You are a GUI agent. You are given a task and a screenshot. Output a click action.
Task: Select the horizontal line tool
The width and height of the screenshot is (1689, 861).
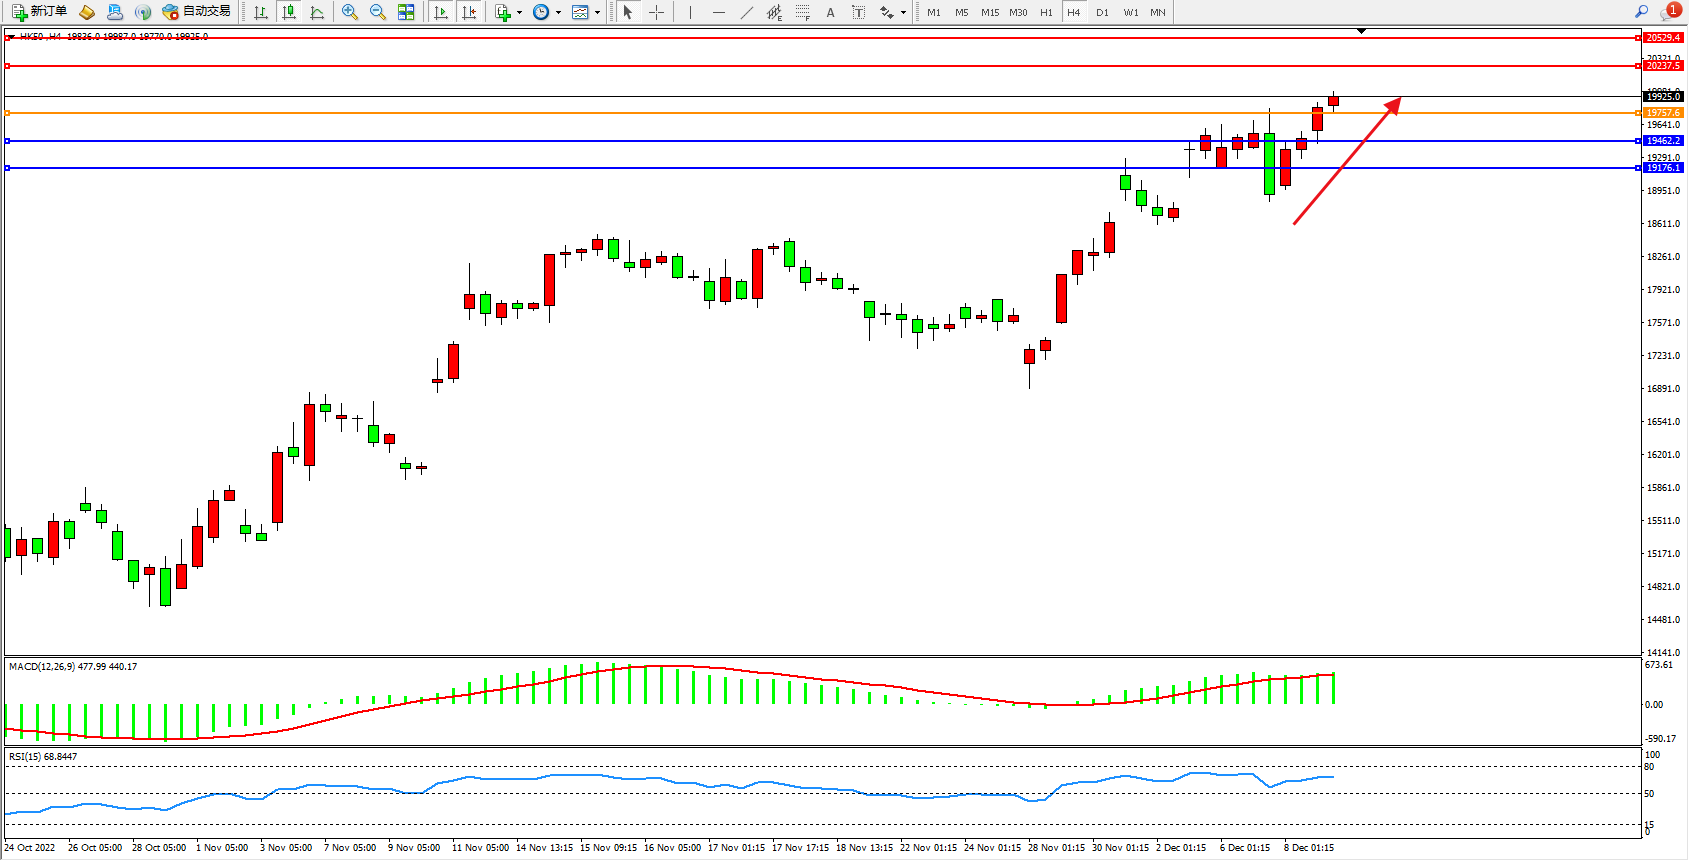[718, 12]
